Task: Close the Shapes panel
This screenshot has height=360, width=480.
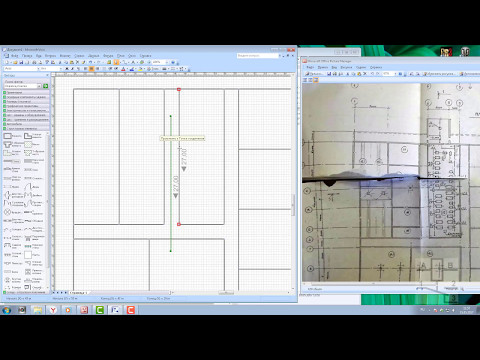Action: point(47,75)
